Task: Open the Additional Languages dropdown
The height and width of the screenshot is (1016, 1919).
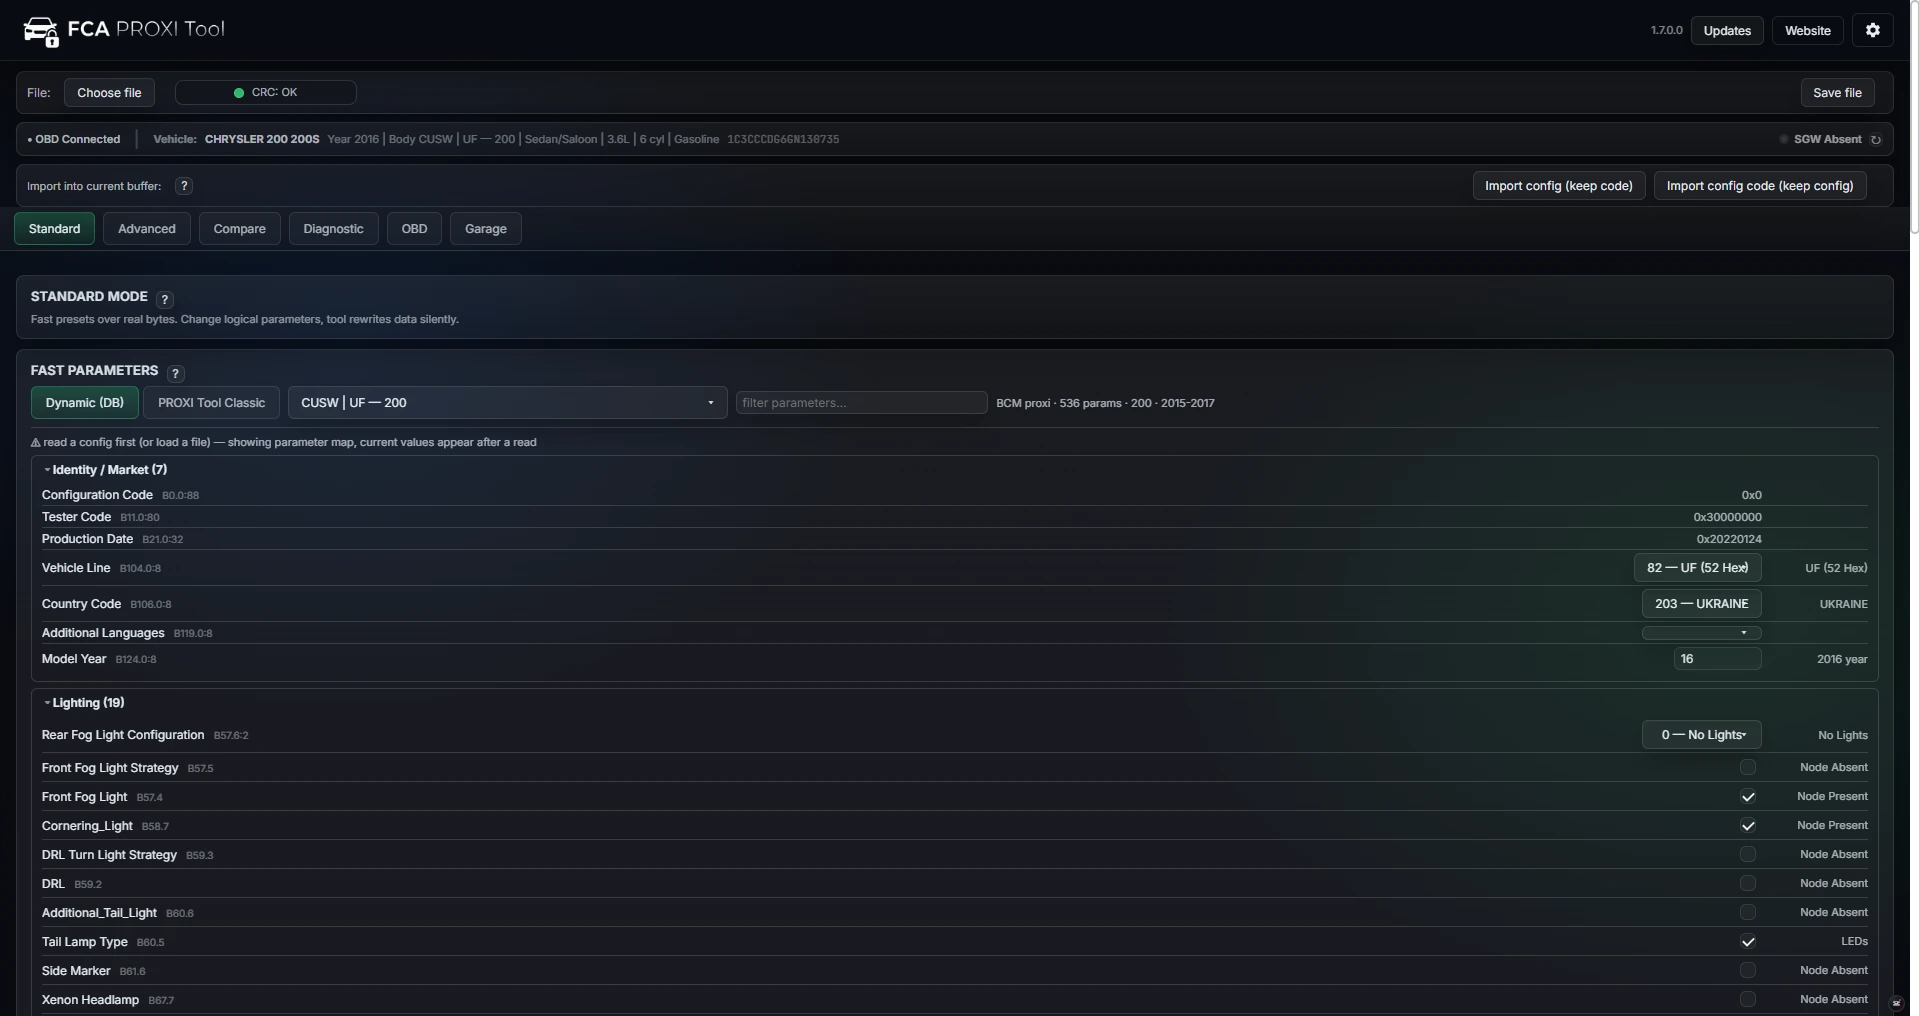Action: pos(1701,633)
